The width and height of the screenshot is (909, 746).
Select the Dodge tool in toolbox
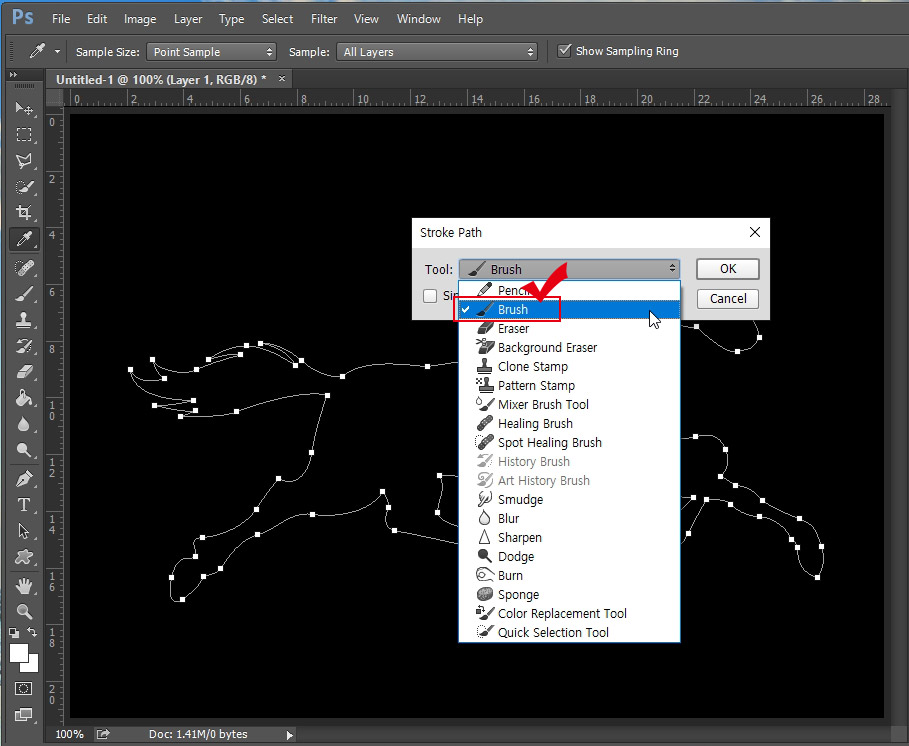[24, 450]
